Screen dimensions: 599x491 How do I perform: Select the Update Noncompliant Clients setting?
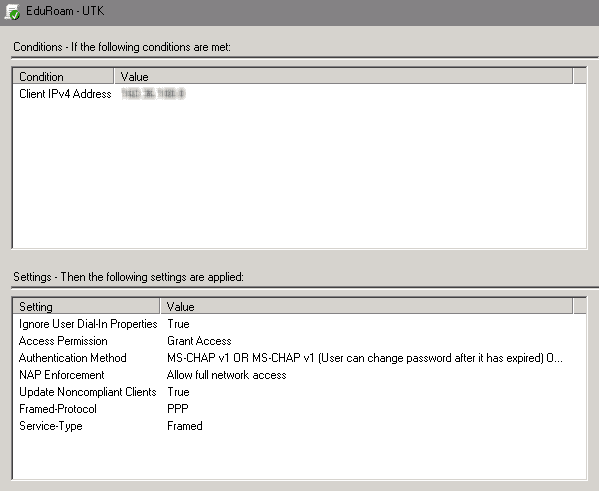(88, 392)
